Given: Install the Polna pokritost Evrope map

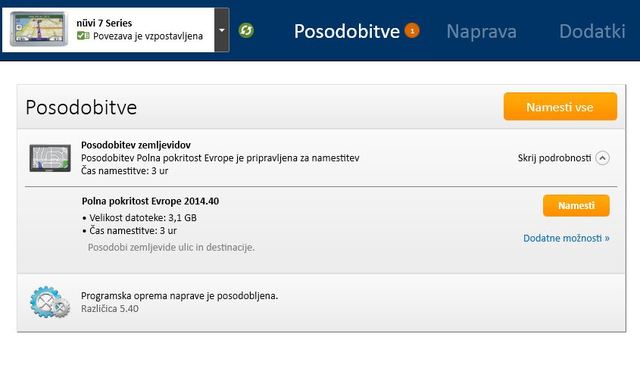Looking at the screenshot, I should (576, 206).
